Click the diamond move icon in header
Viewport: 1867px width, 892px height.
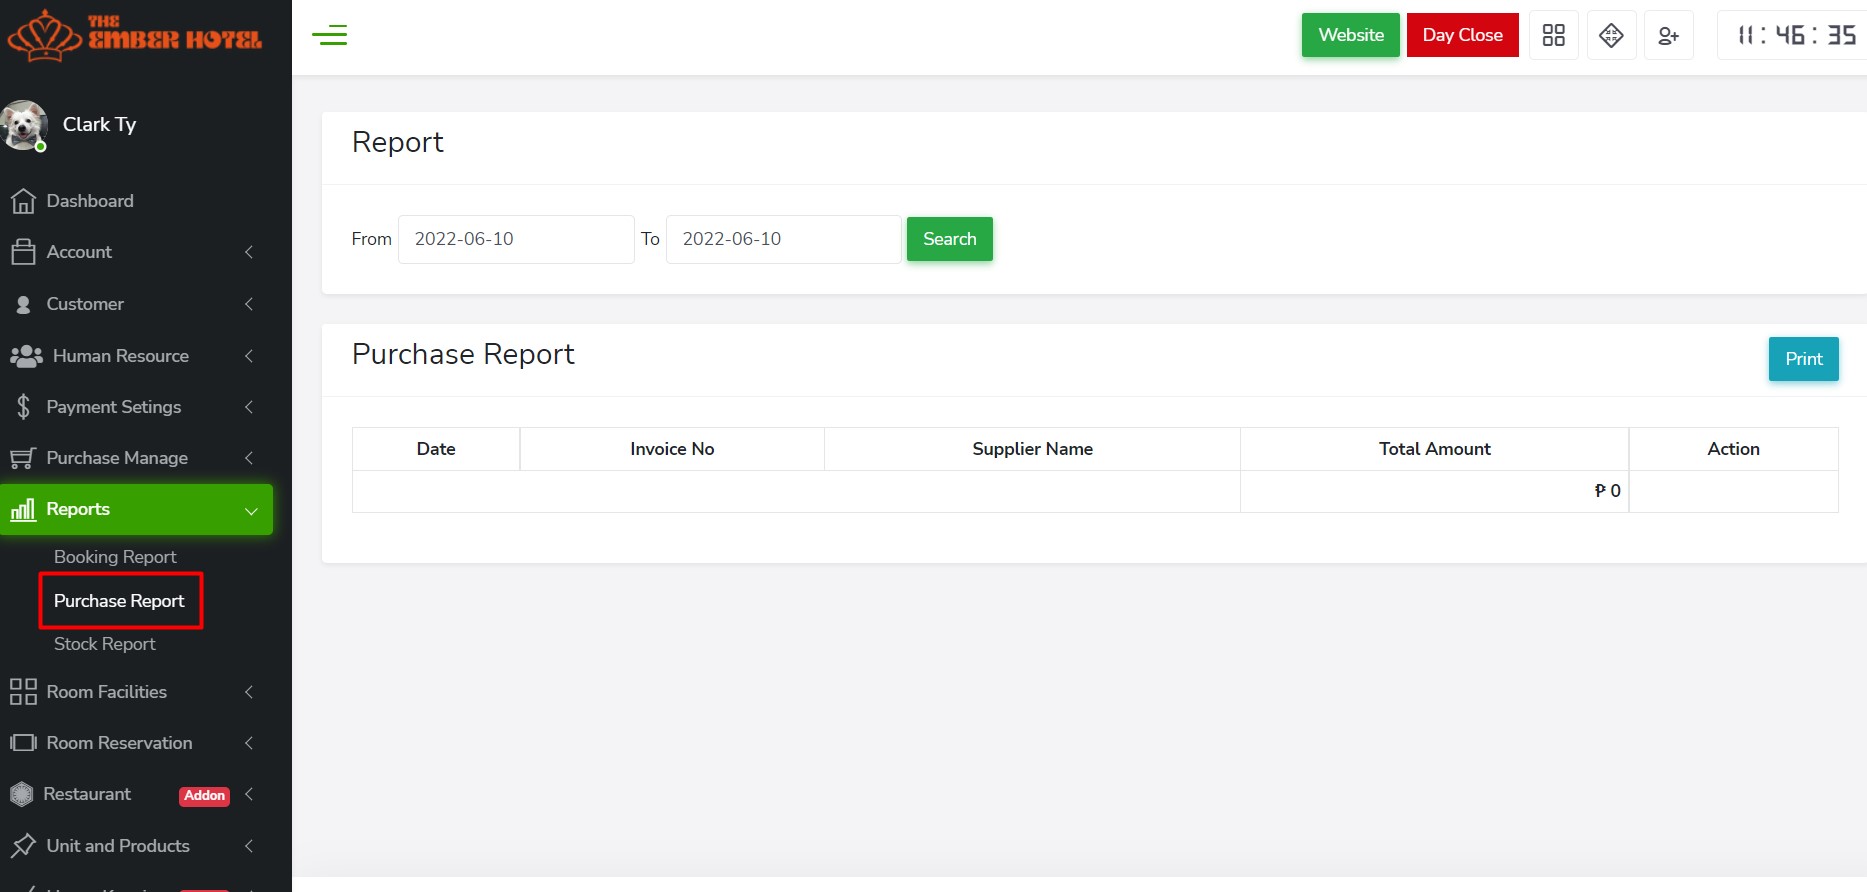point(1611,36)
